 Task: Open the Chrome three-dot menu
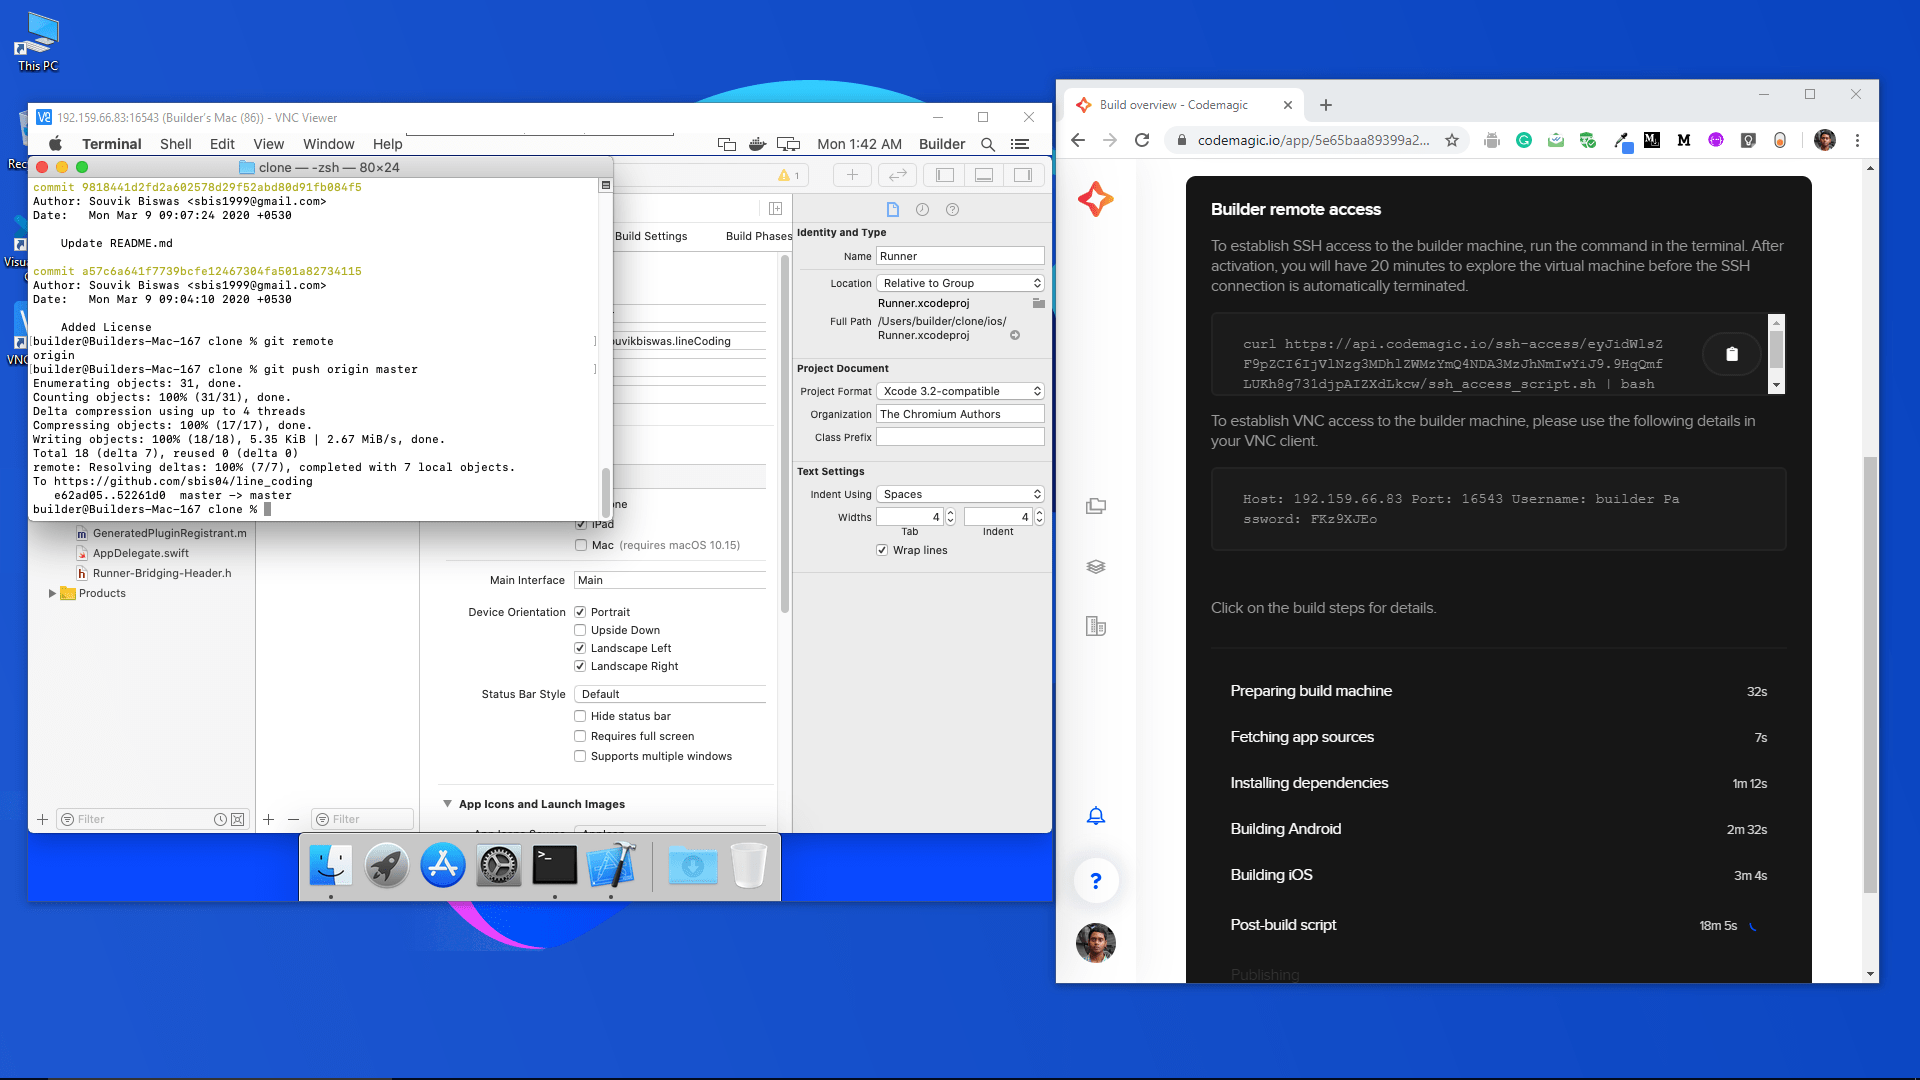coord(1858,140)
